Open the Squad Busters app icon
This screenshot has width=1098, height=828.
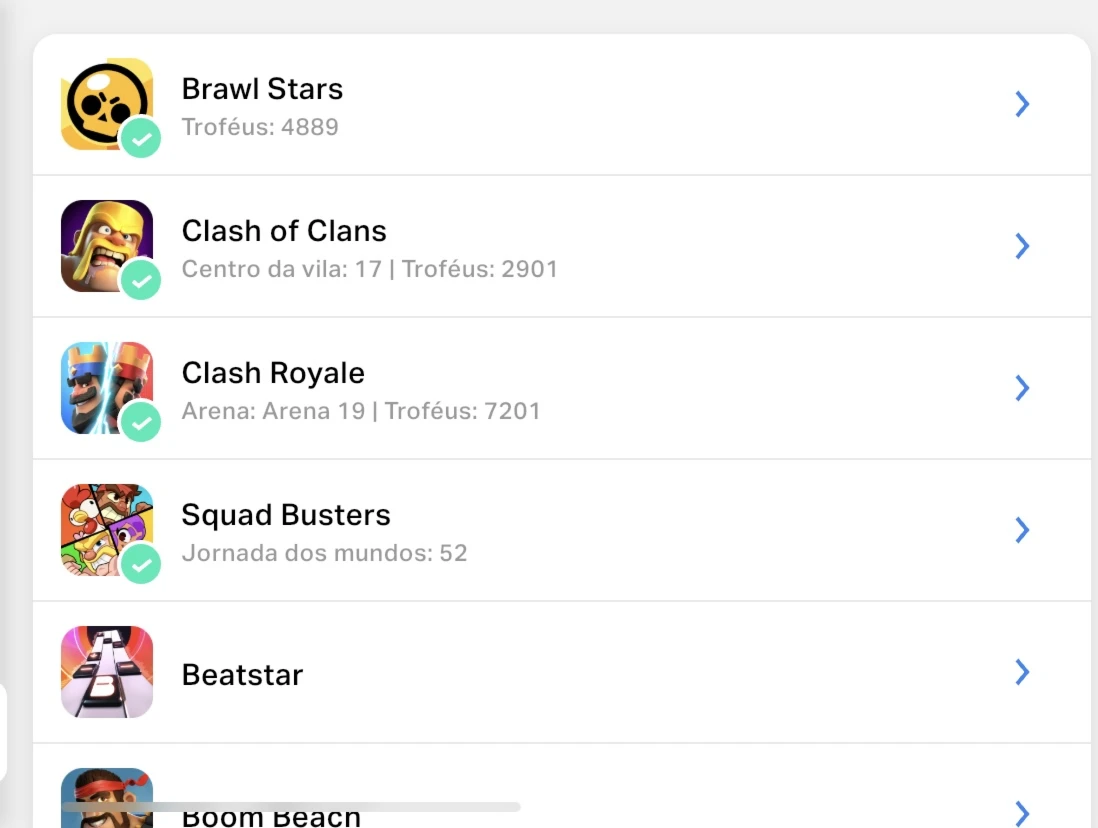pyautogui.click(x=106, y=530)
